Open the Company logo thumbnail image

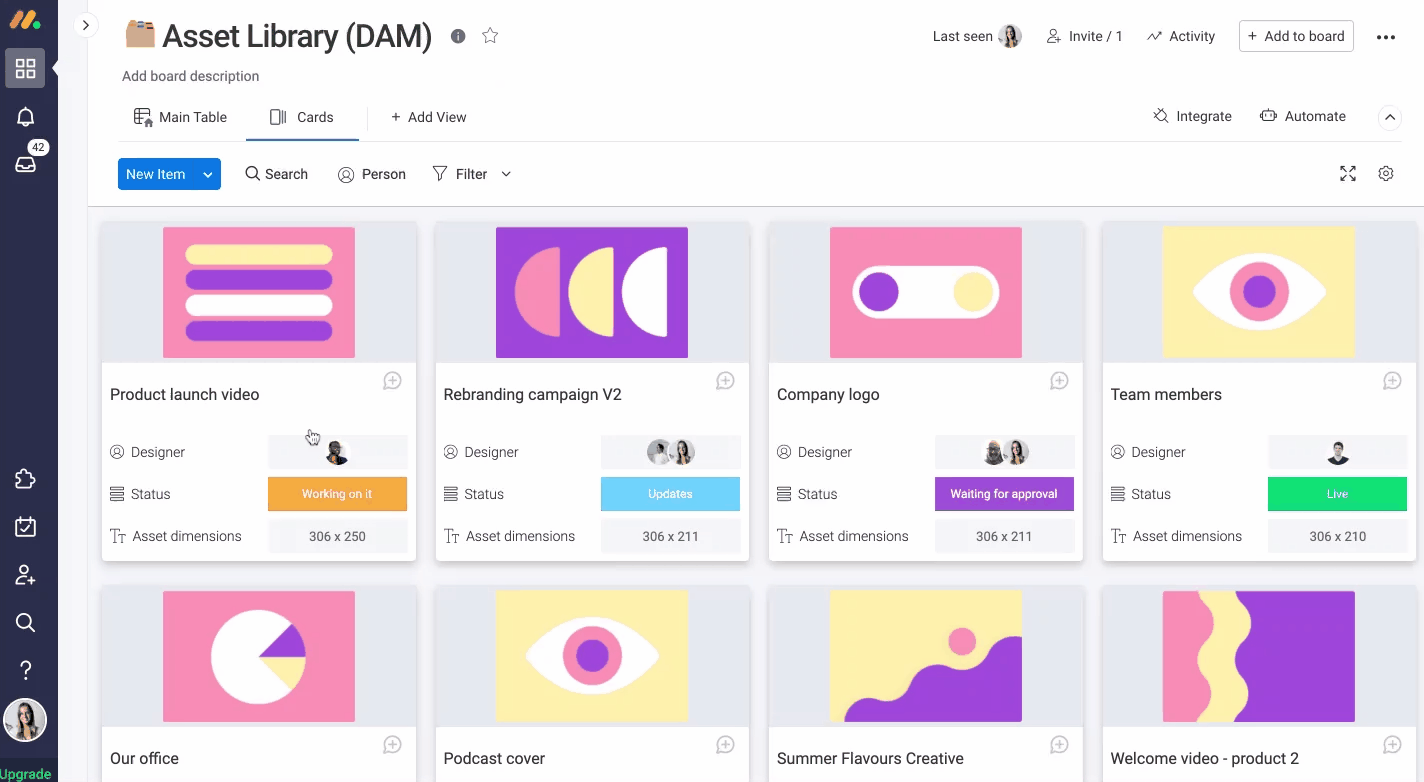tap(926, 292)
